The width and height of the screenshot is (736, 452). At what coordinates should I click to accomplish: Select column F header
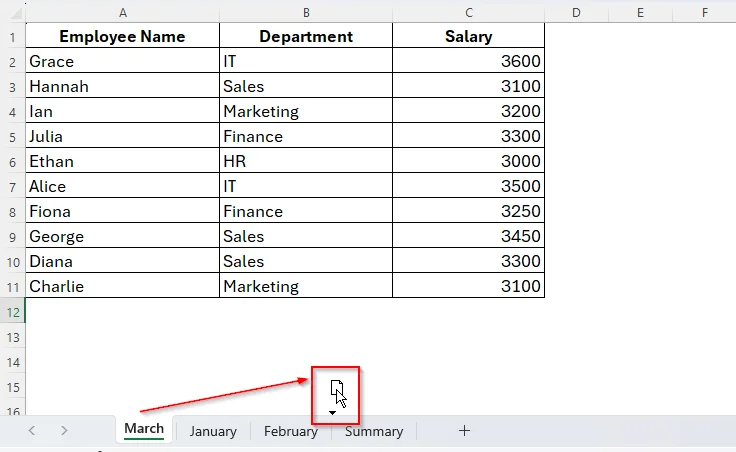click(x=704, y=13)
